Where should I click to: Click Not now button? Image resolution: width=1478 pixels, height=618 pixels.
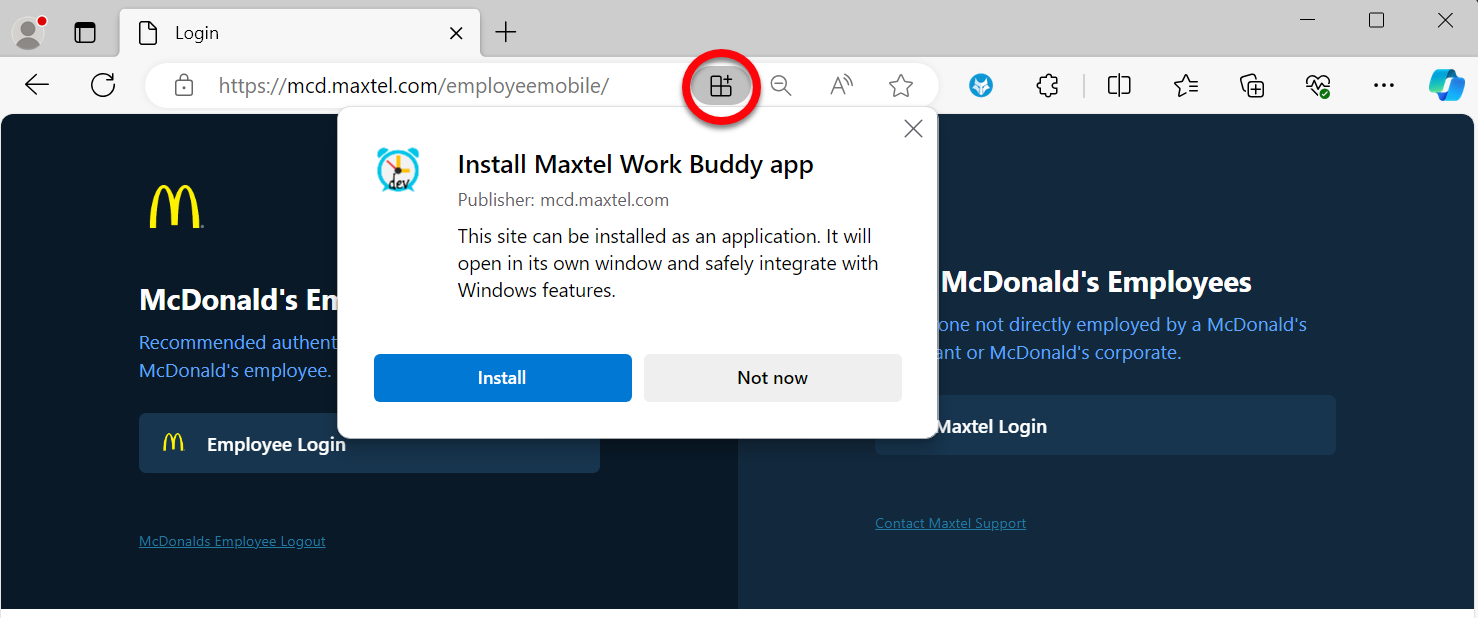click(x=773, y=378)
